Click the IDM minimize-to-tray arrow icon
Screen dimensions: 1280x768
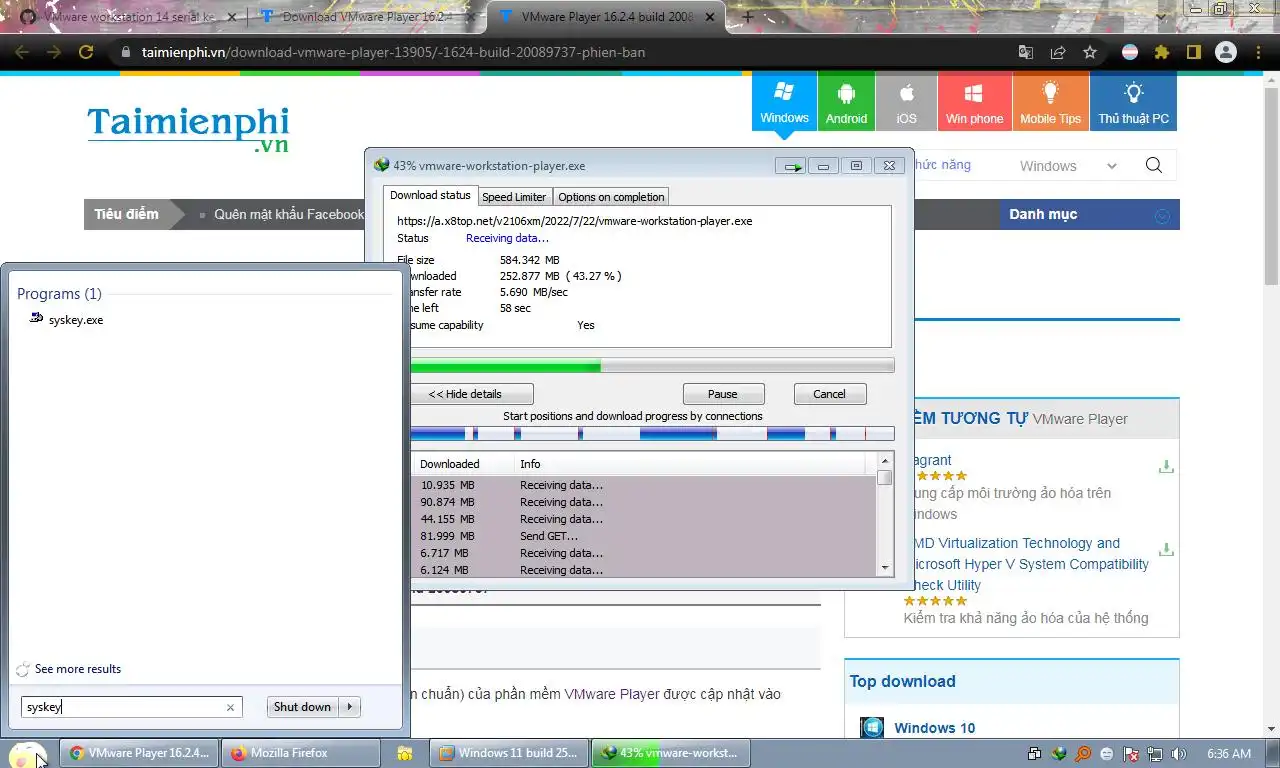click(790, 166)
